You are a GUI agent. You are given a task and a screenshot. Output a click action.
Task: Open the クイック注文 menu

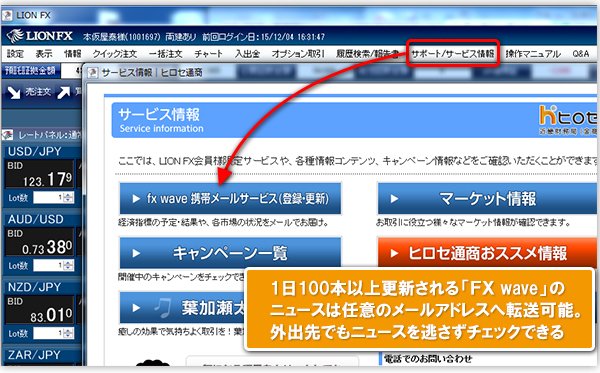[115, 54]
